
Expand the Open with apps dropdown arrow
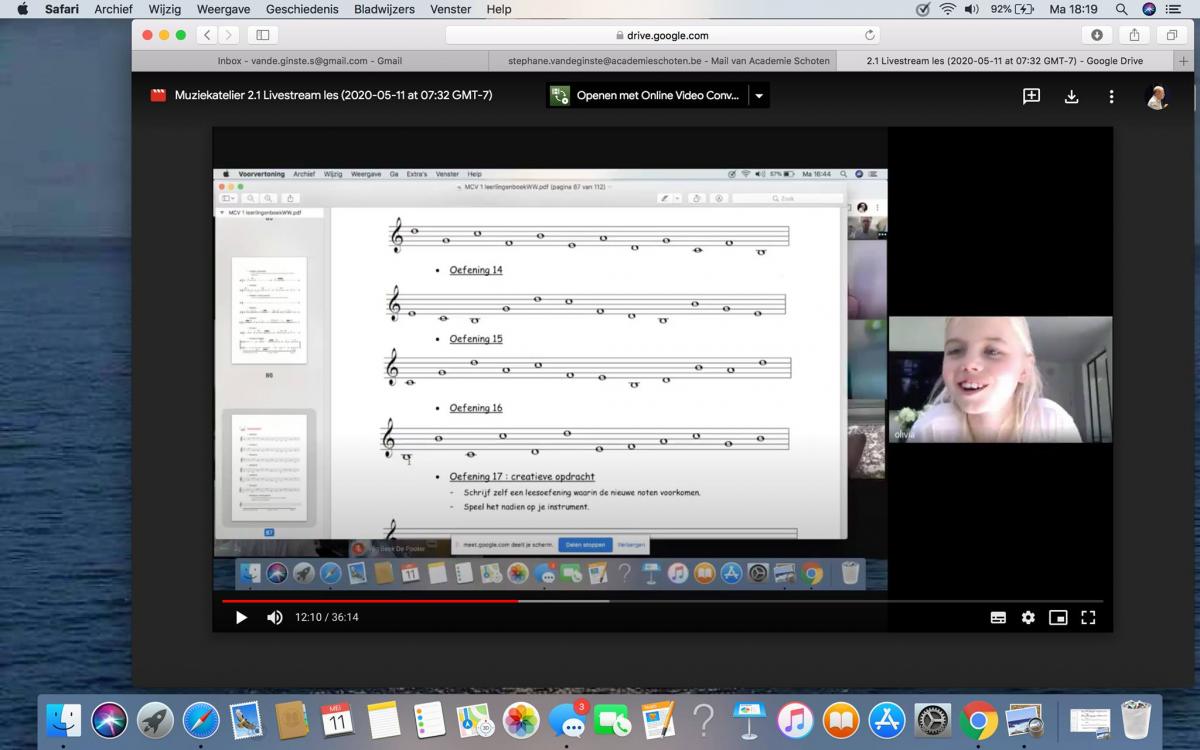click(x=759, y=96)
